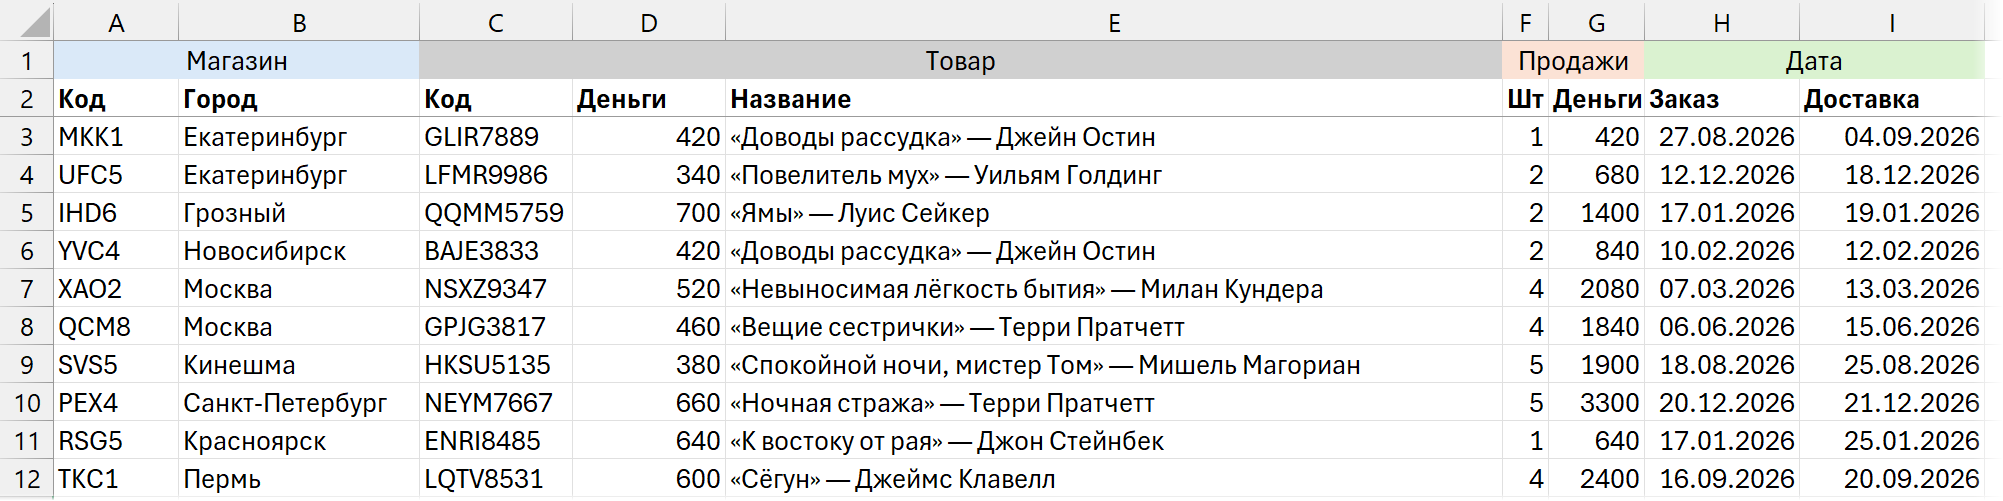Click the 'Санкт-Петербург' city cell
The image size is (2003, 501).
click(x=298, y=403)
